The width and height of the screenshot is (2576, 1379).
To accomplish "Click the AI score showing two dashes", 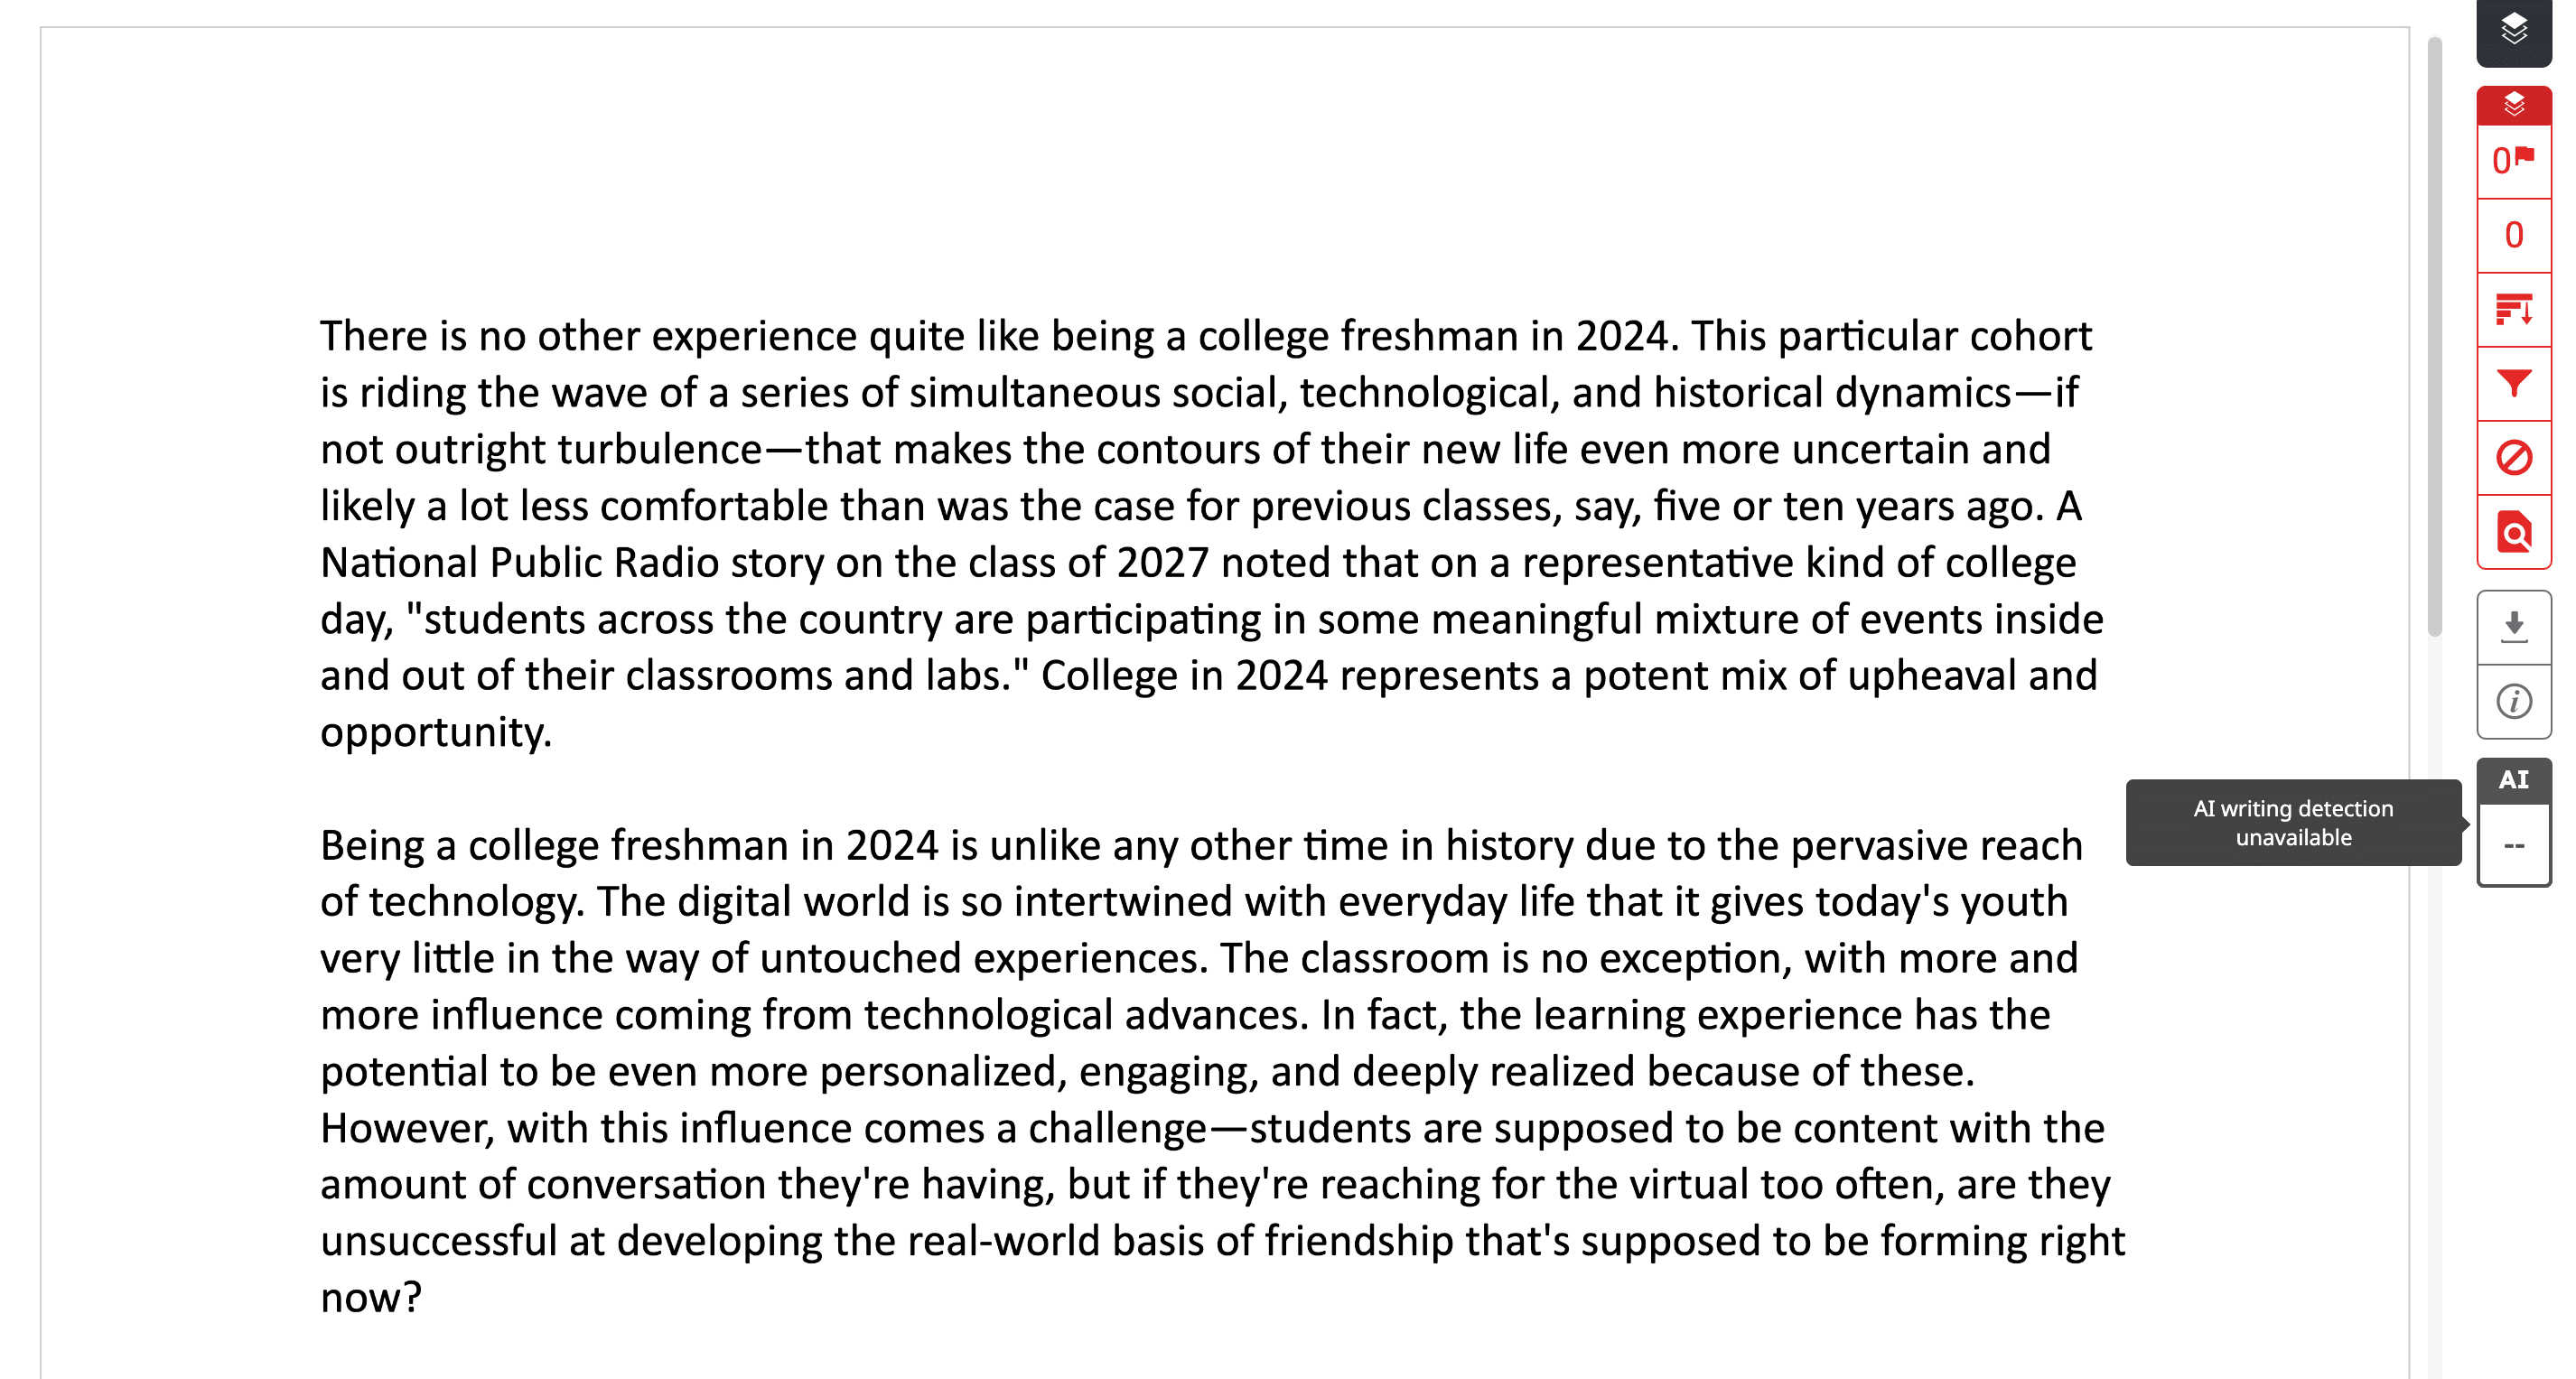I will pyautogui.click(x=2513, y=846).
